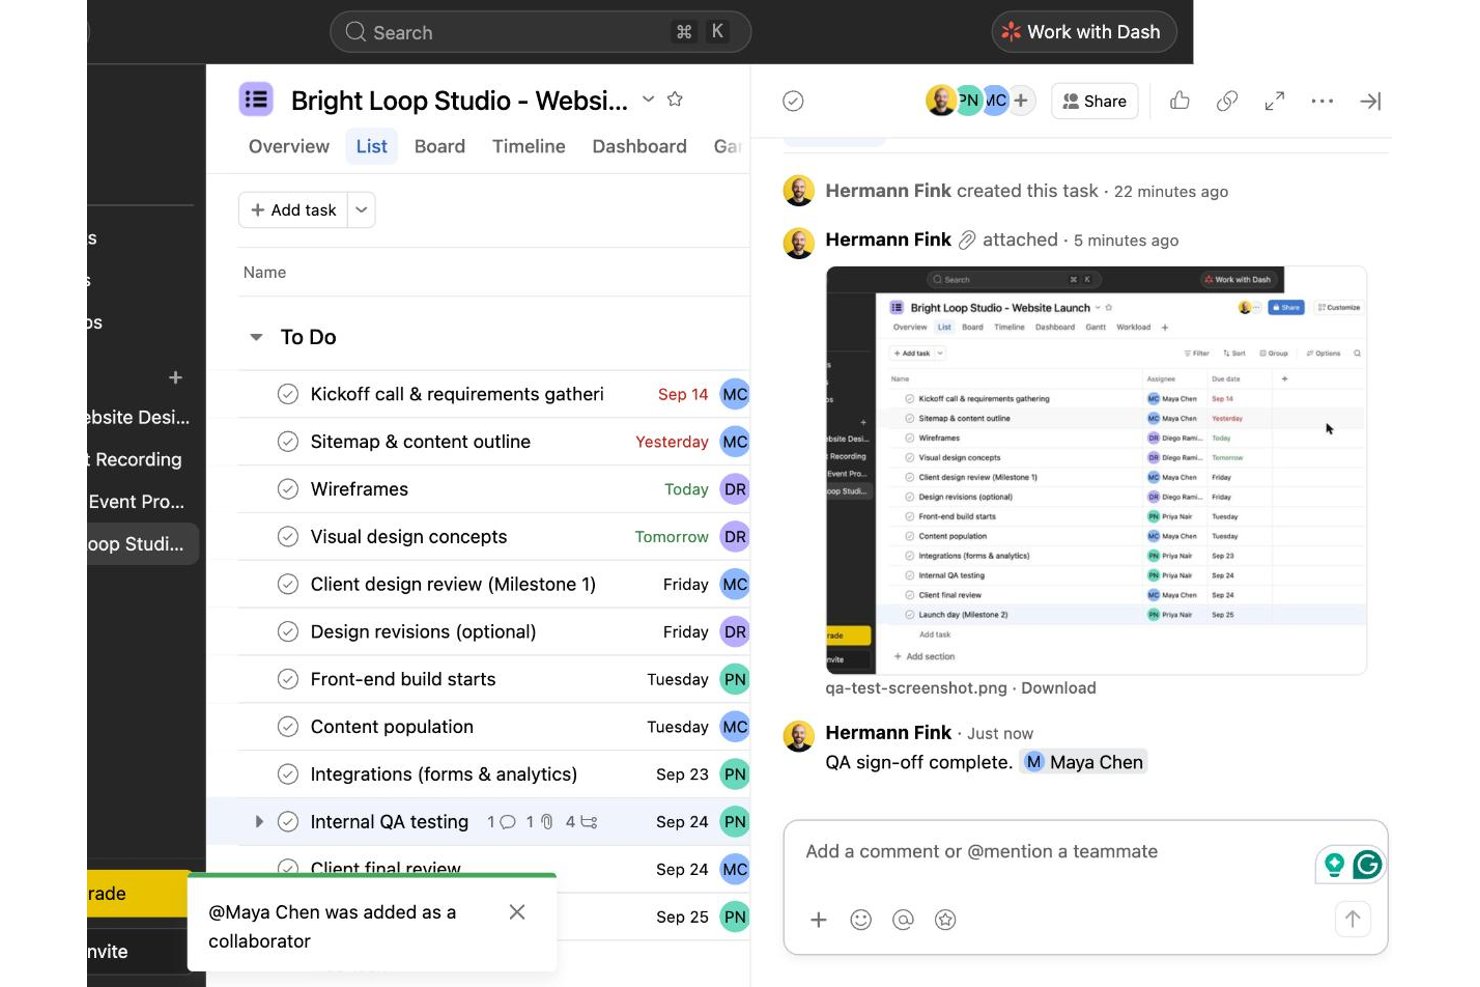
Task: Go to the Timeline tab
Action: (x=529, y=146)
